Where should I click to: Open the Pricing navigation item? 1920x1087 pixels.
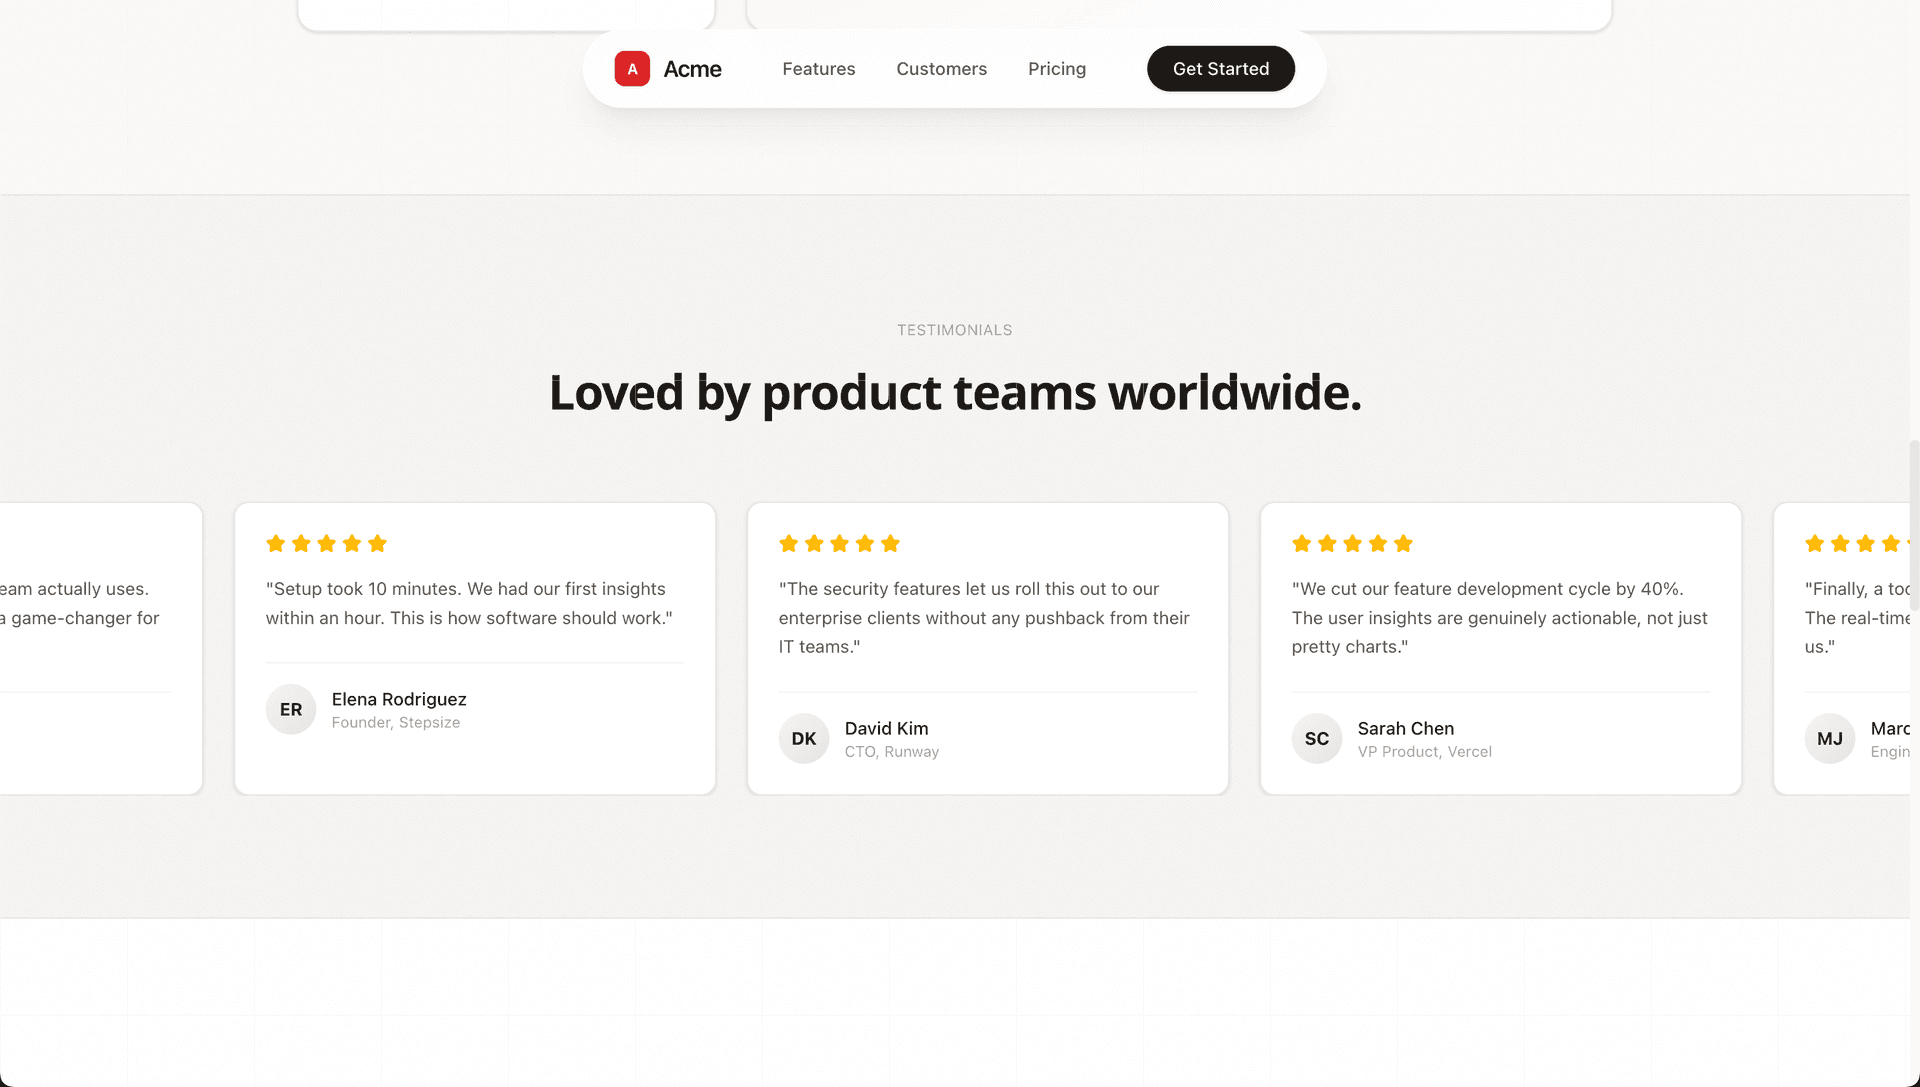click(1056, 68)
